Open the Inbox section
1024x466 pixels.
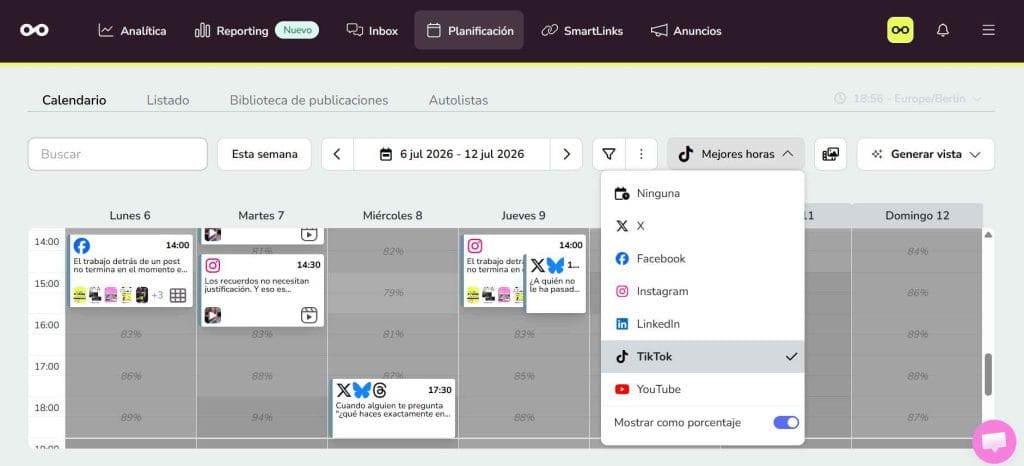[372, 31]
